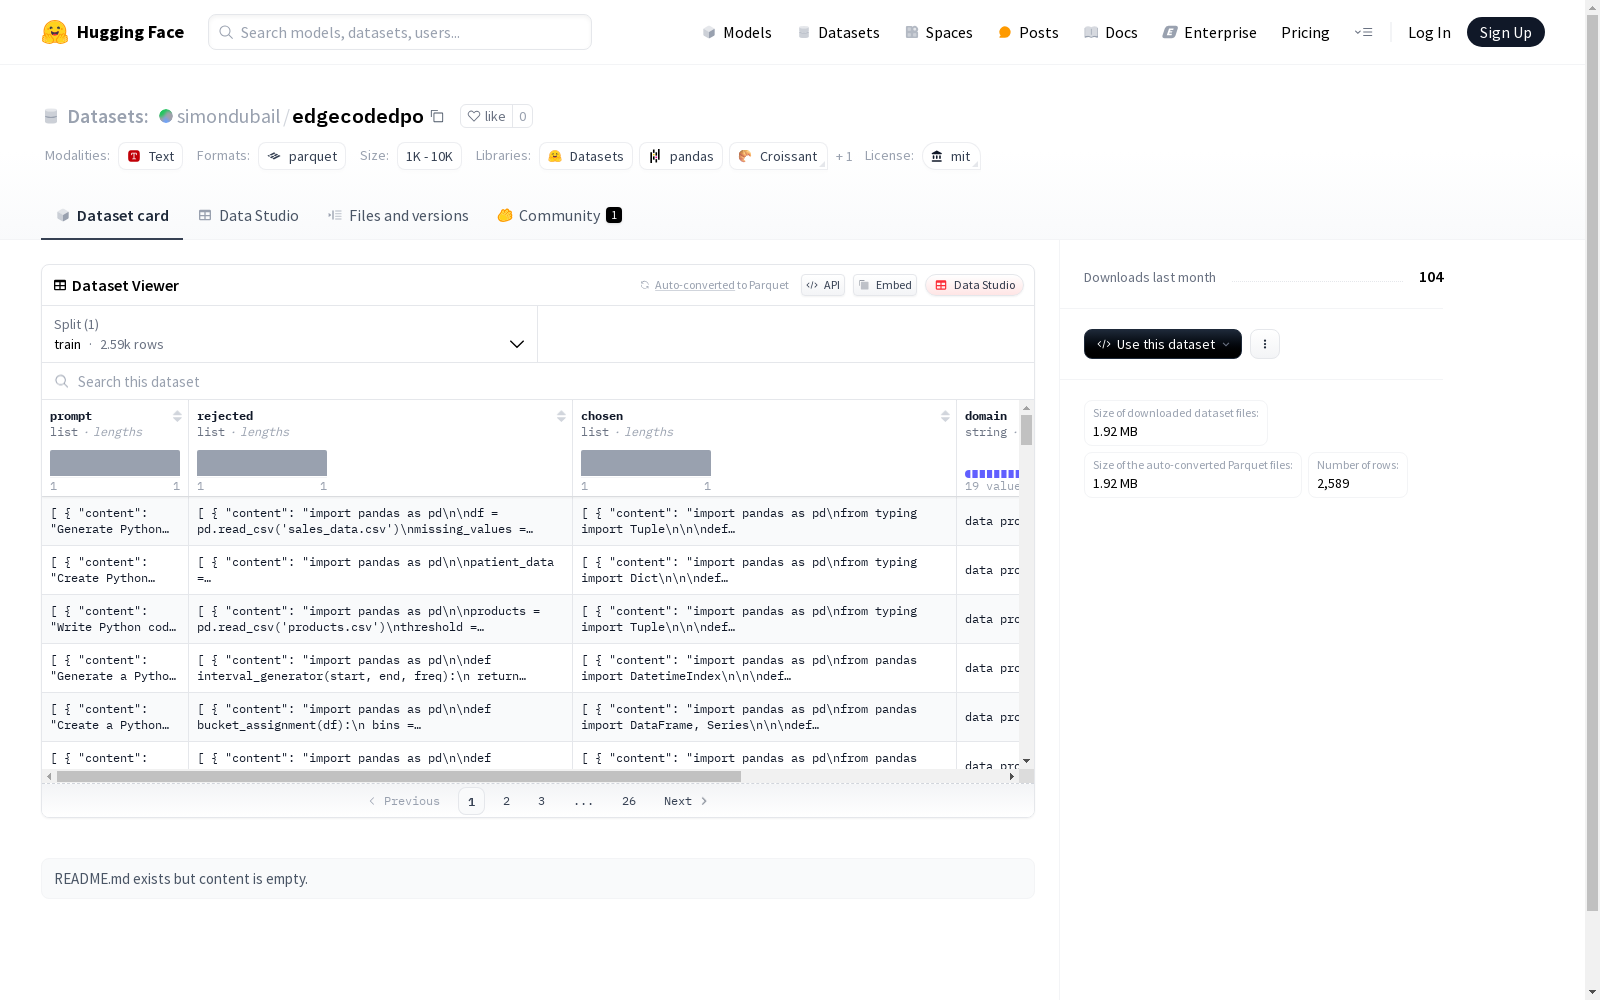Select the Datasets library tag
The width and height of the screenshot is (1600, 1000).
586,156
